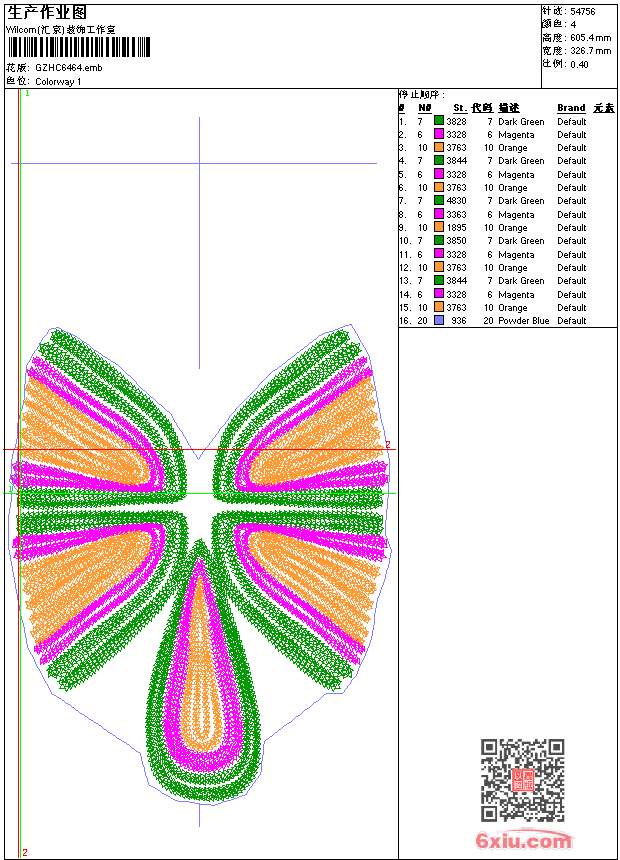Click the GZHC6464.emb file name
The height and width of the screenshot is (860, 620).
click(x=69, y=67)
